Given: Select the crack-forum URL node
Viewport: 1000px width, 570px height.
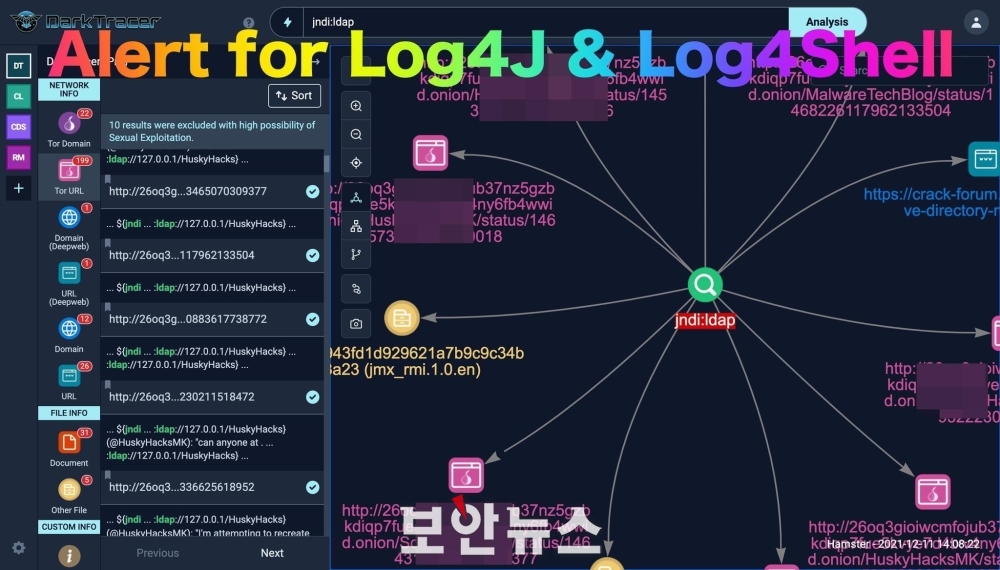Looking at the screenshot, I should (984, 159).
